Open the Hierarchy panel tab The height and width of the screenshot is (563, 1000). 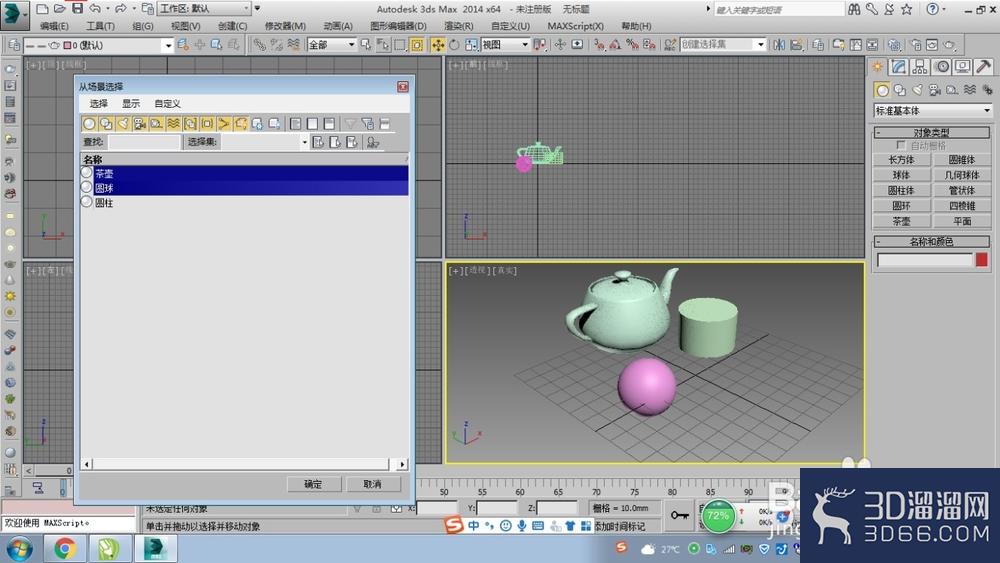920,66
